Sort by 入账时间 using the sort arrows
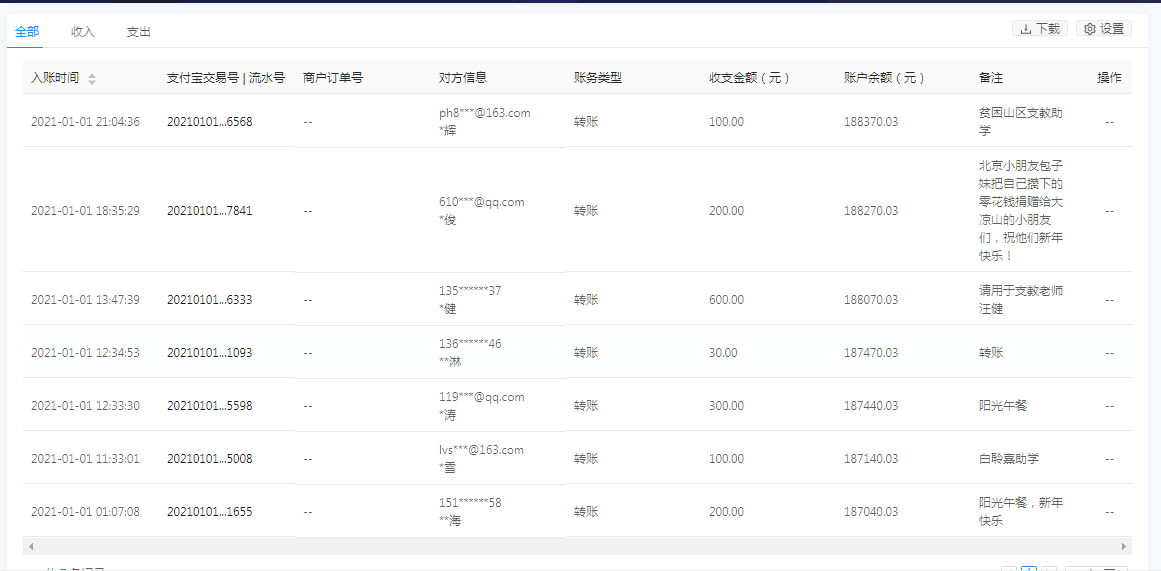The height and width of the screenshot is (571, 1161). 92,79
